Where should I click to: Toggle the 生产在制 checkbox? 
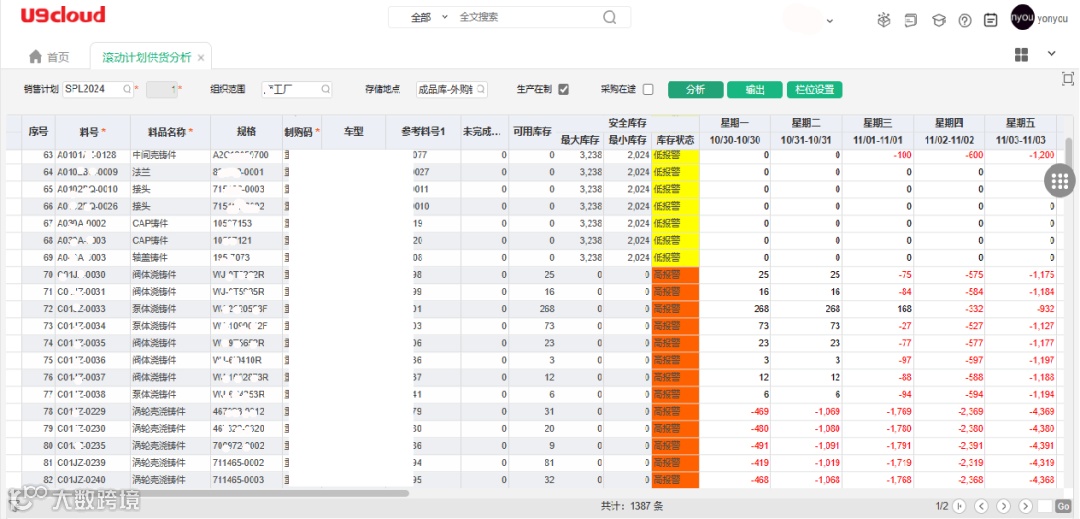[563, 89]
